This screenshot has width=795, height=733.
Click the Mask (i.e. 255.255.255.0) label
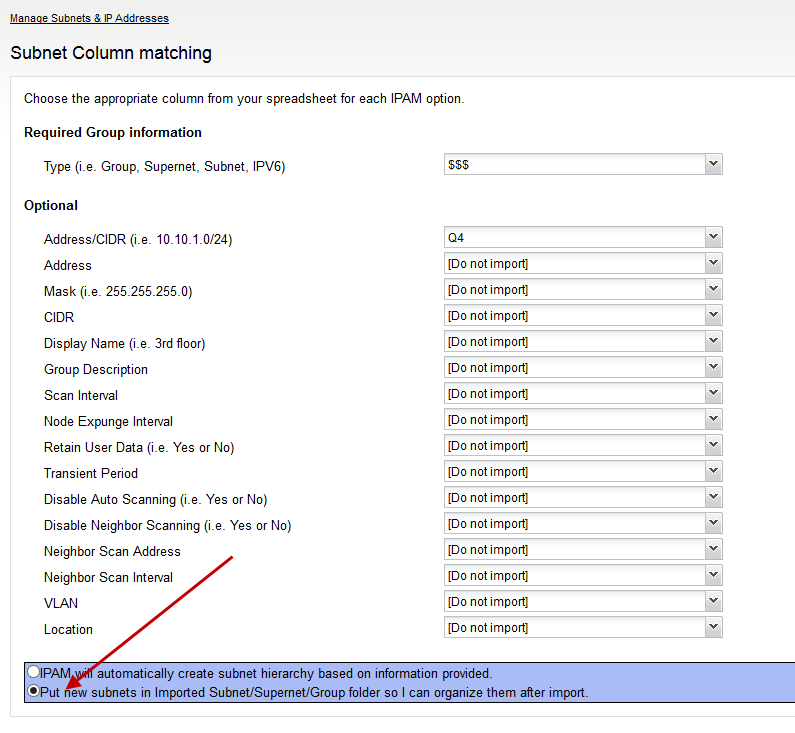[118, 291]
